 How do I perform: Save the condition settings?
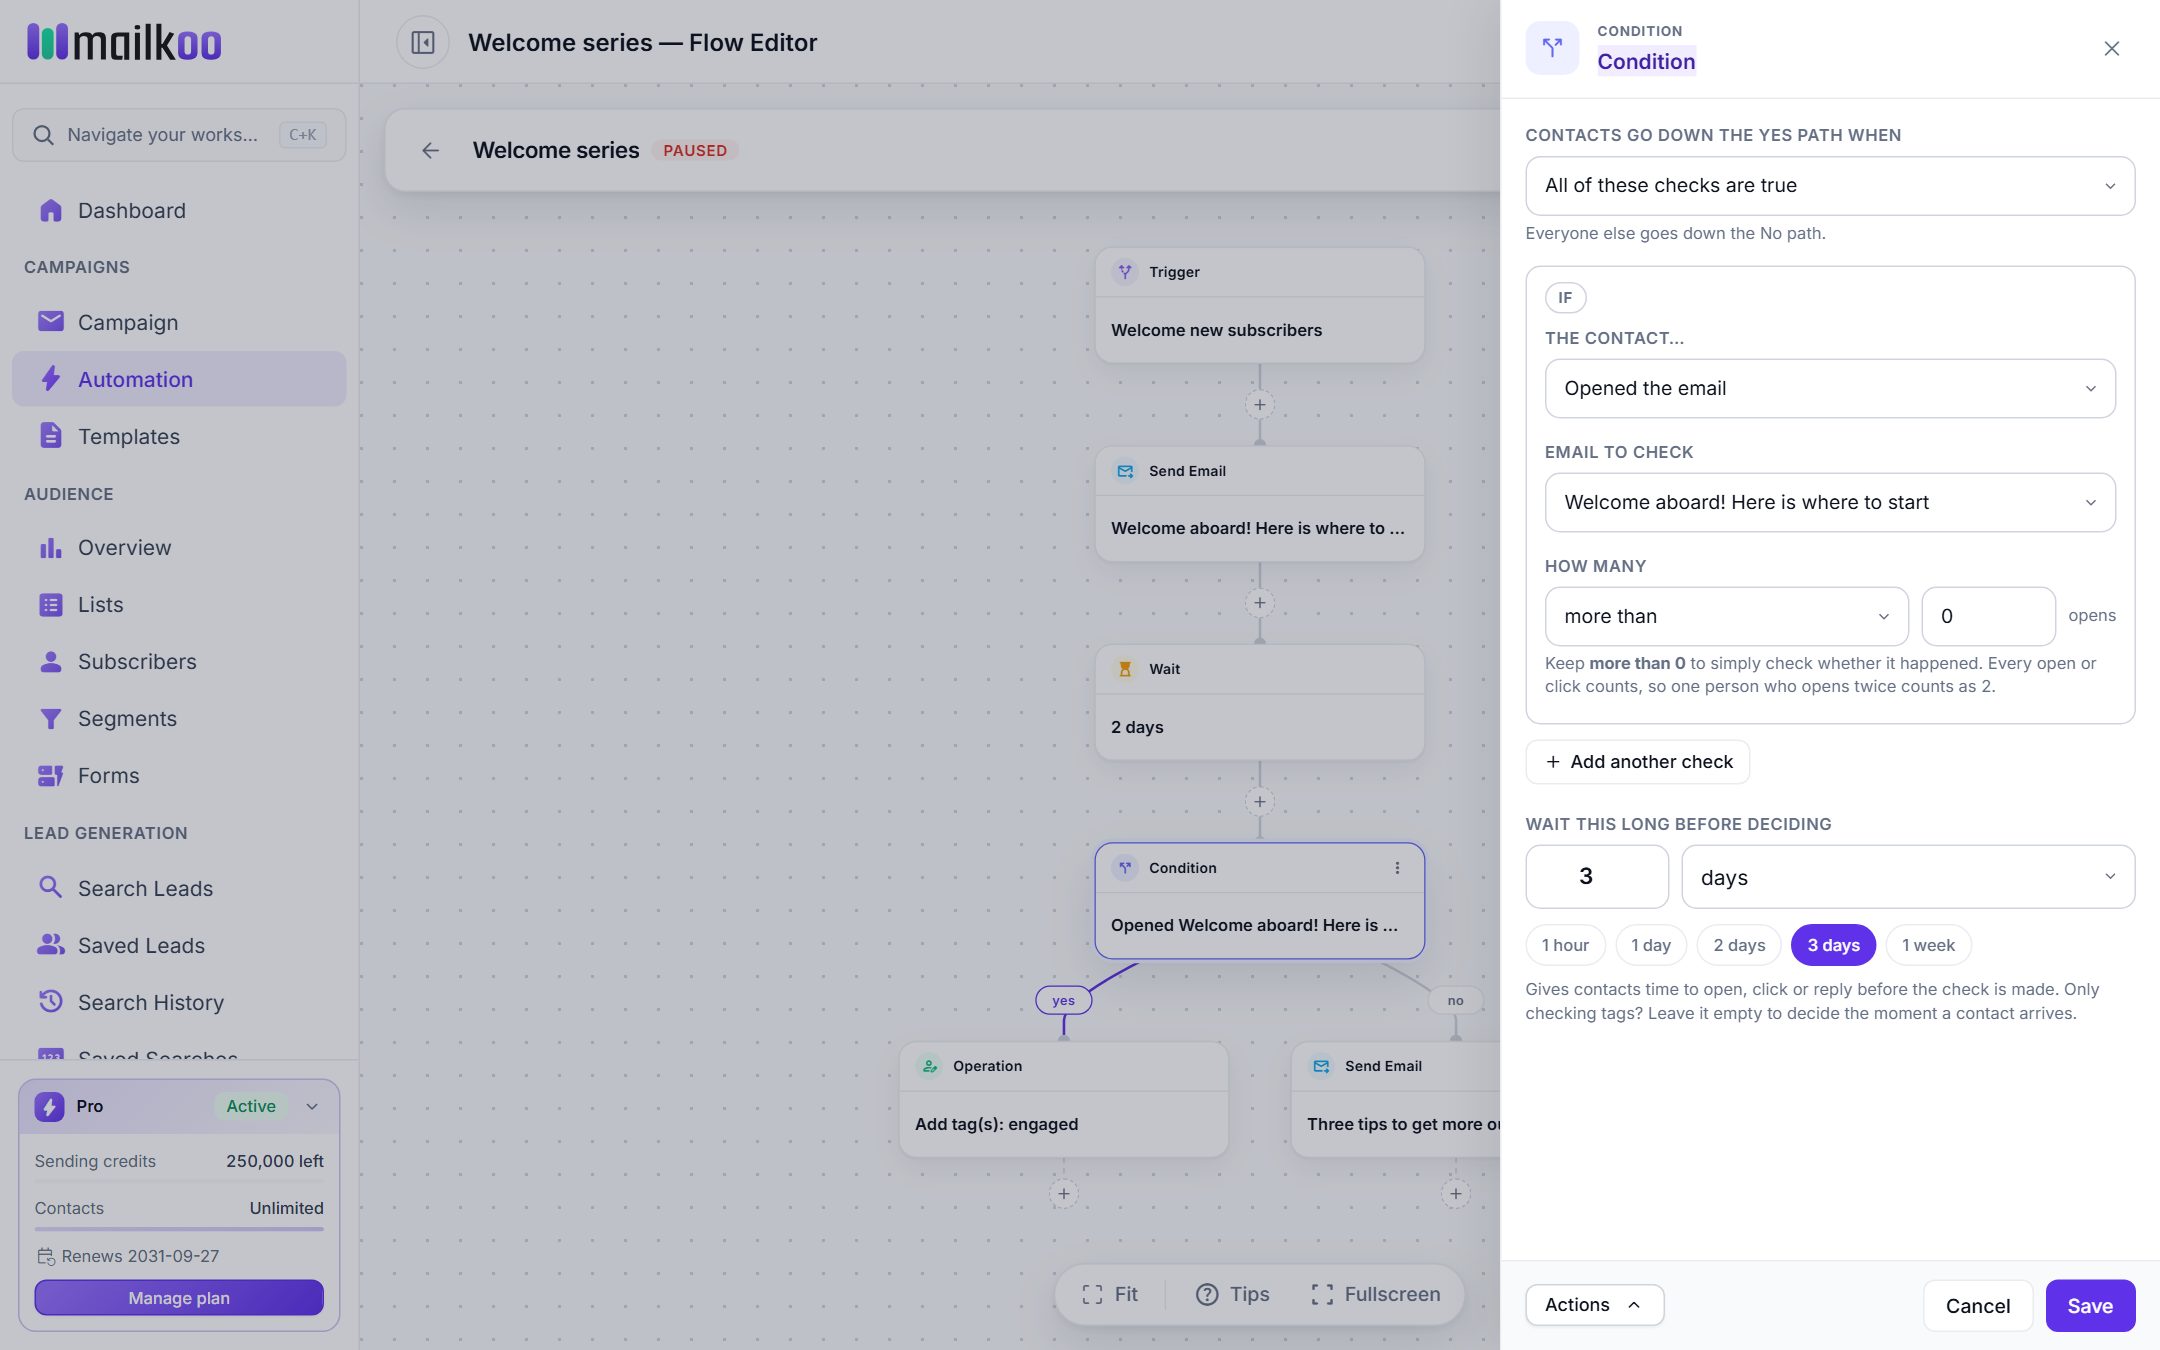tap(2090, 1307)
